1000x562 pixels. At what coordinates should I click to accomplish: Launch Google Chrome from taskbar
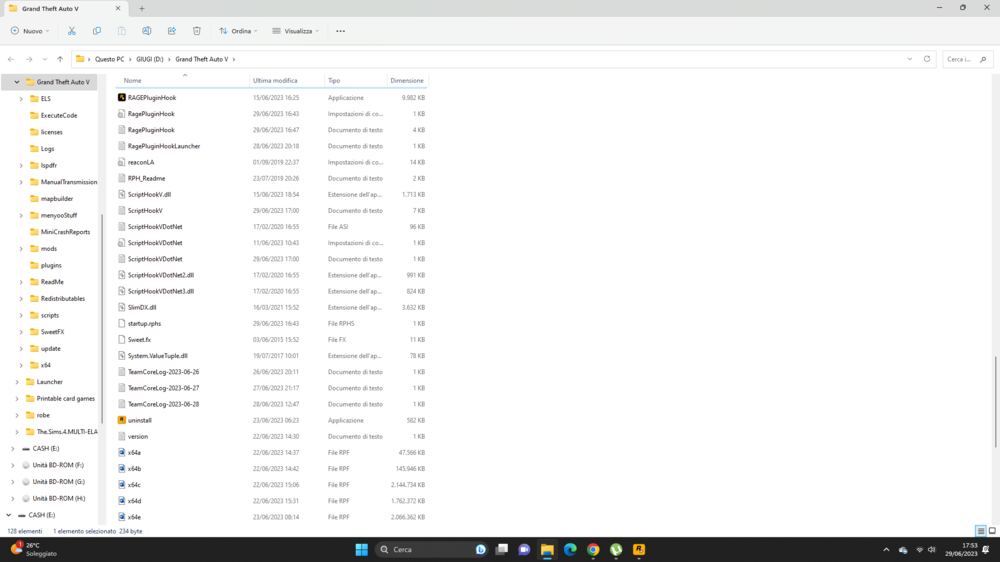pyautogui.click(x=593, y=549)
